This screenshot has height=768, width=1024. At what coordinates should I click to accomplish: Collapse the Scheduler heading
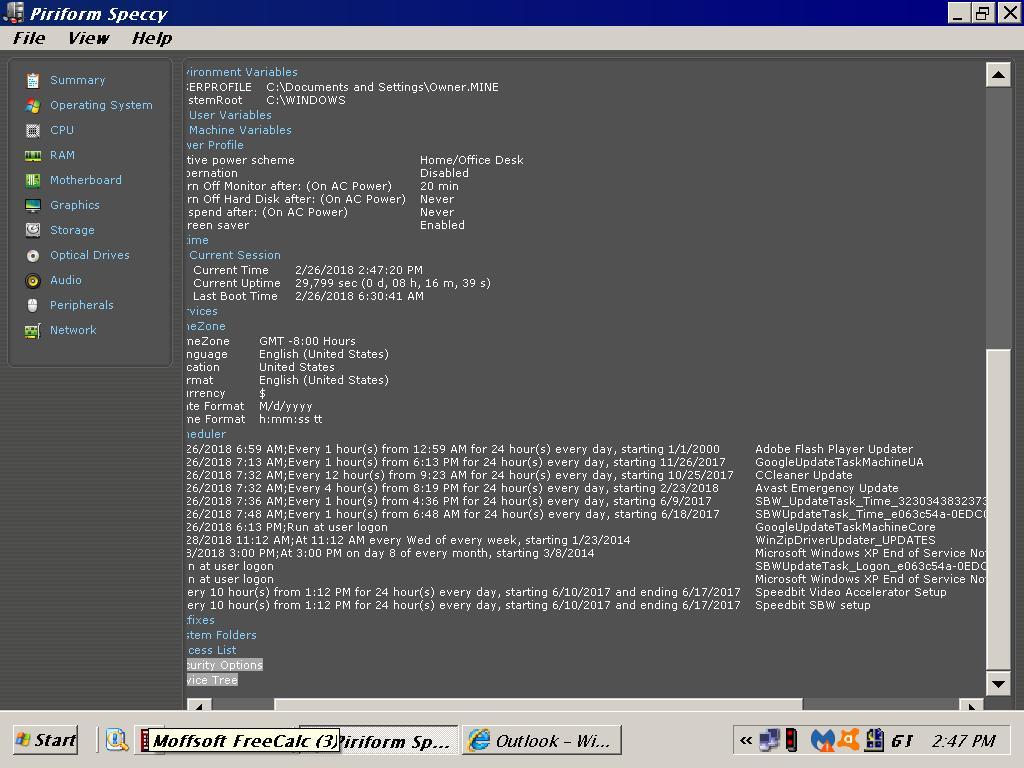pos(206,434)
